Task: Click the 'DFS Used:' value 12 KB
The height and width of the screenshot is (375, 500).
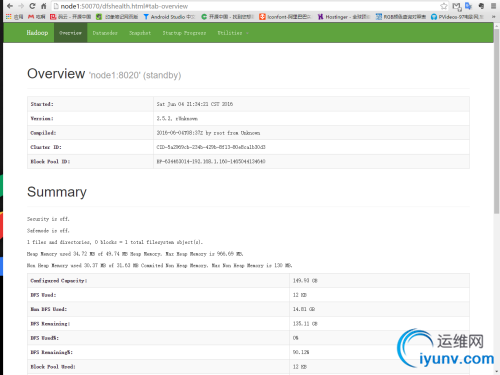Action: (x=300, y=295)
